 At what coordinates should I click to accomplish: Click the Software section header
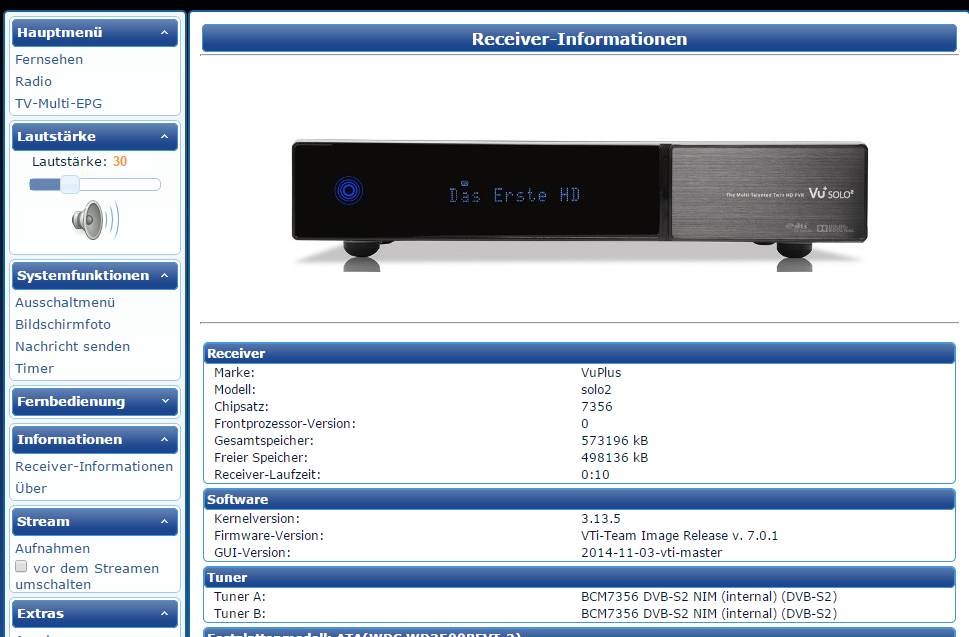pyautogui.click(x=579, y=499)
